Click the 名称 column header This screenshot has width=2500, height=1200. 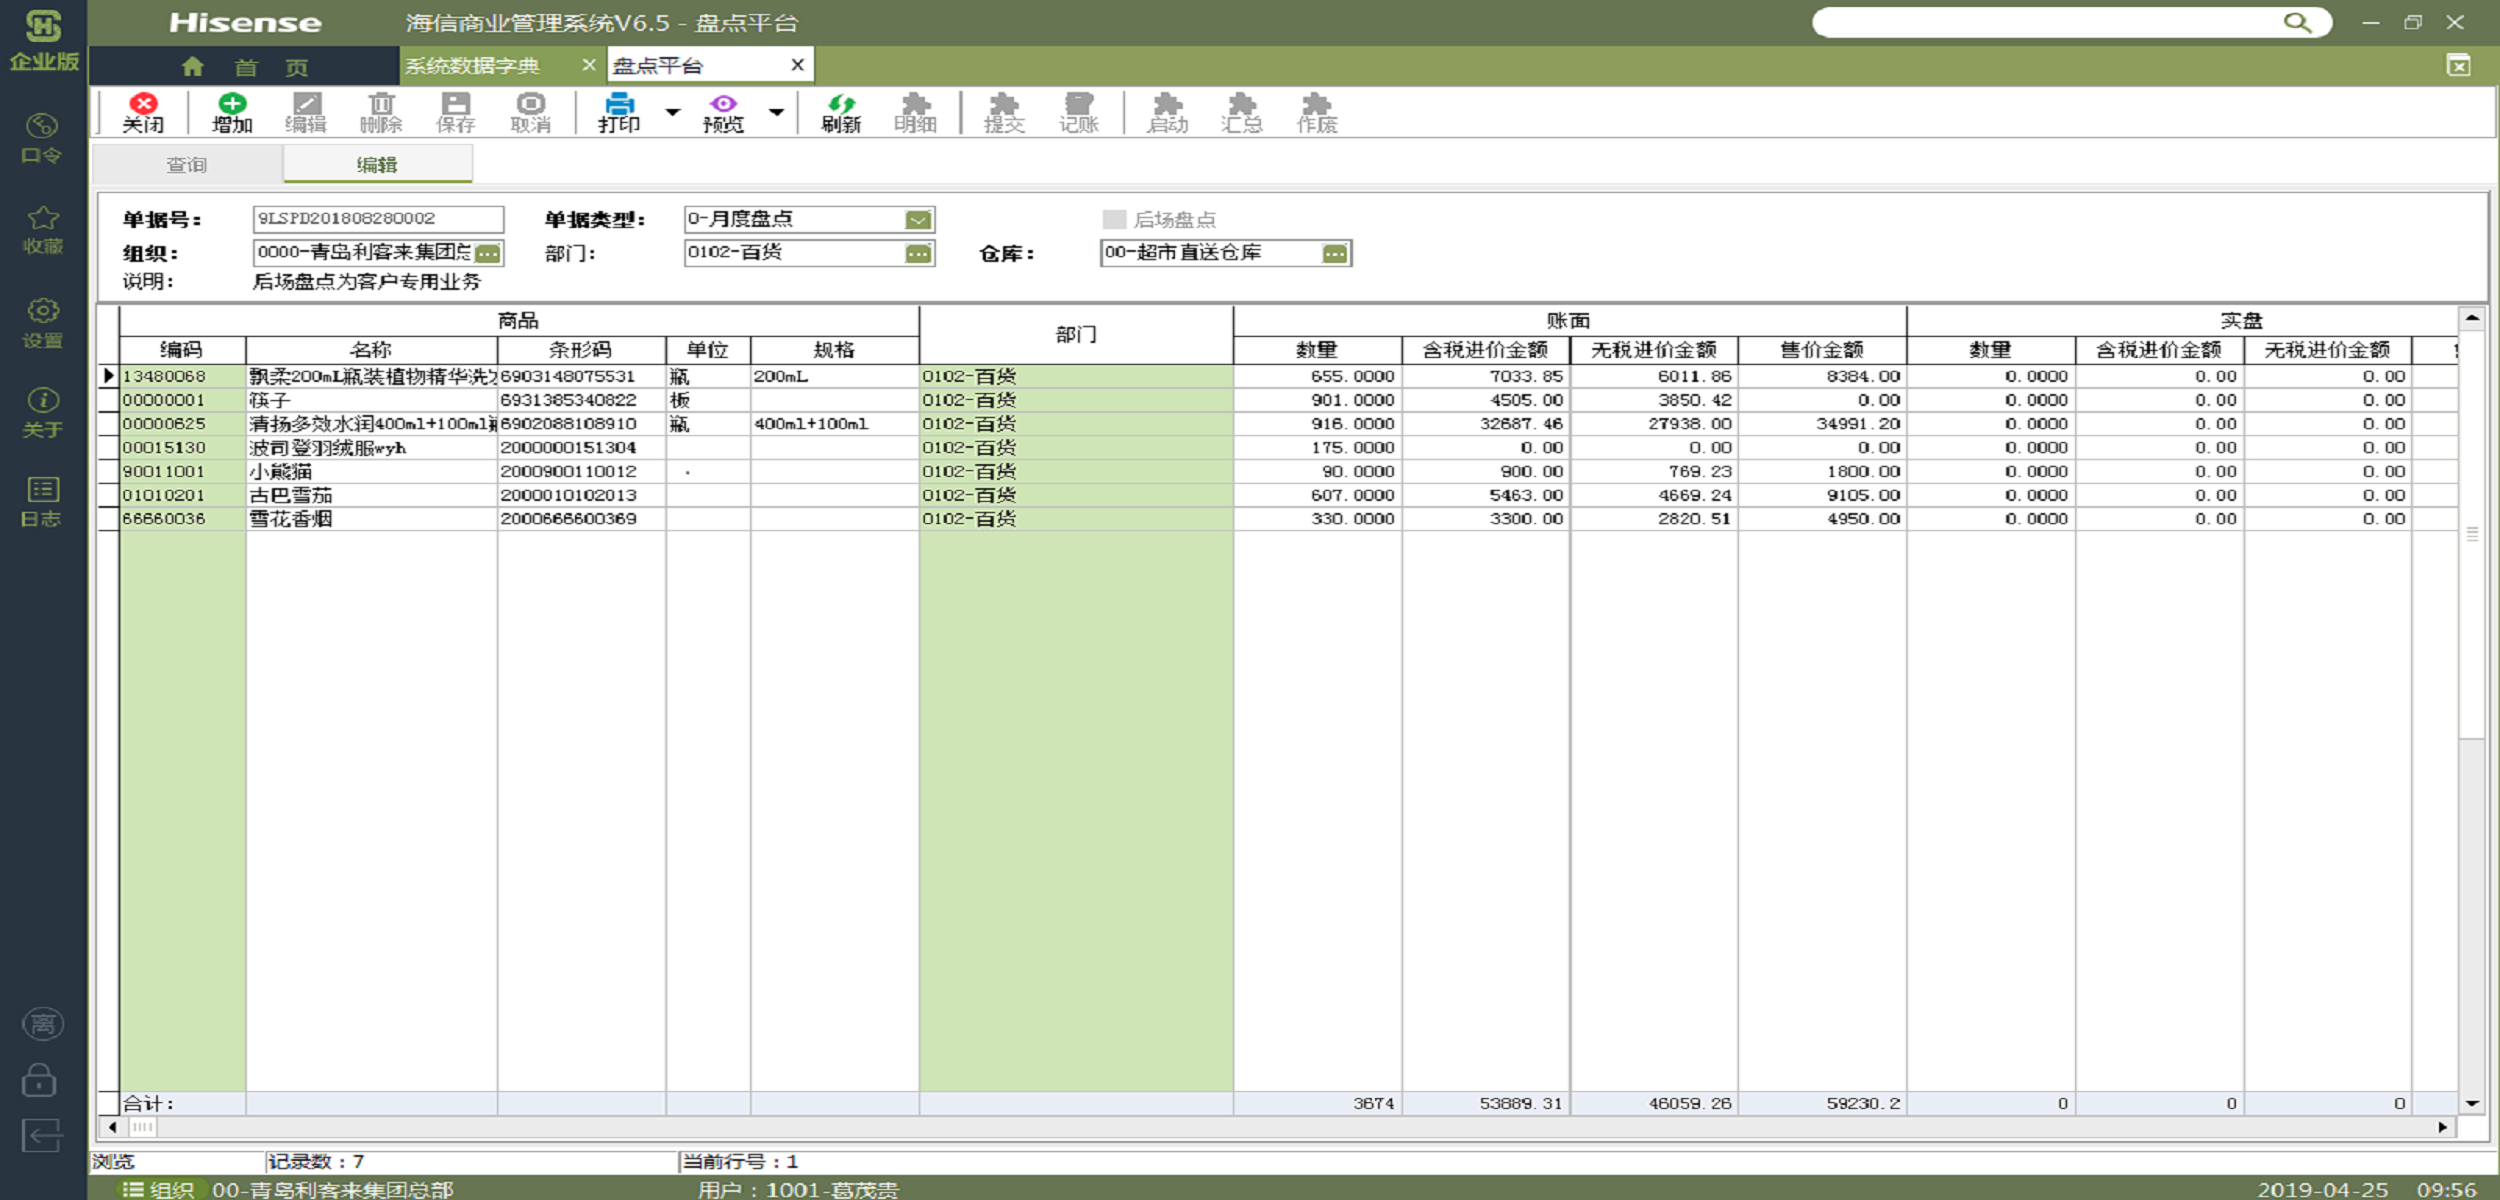(371, 350)
